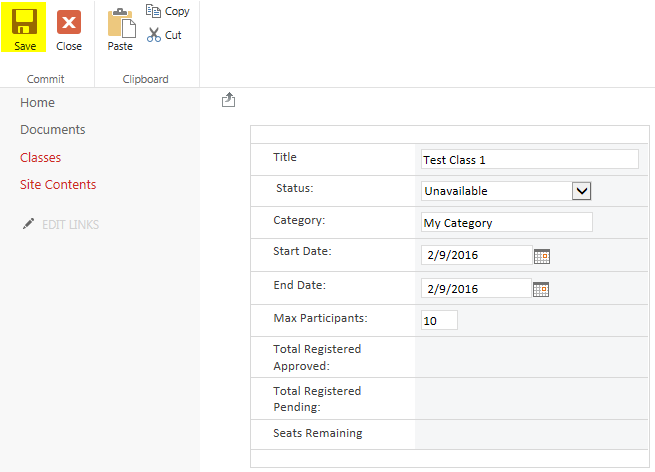Click the Paste clipboard icon
655x472 pixels.
click(x=120, y=23)
